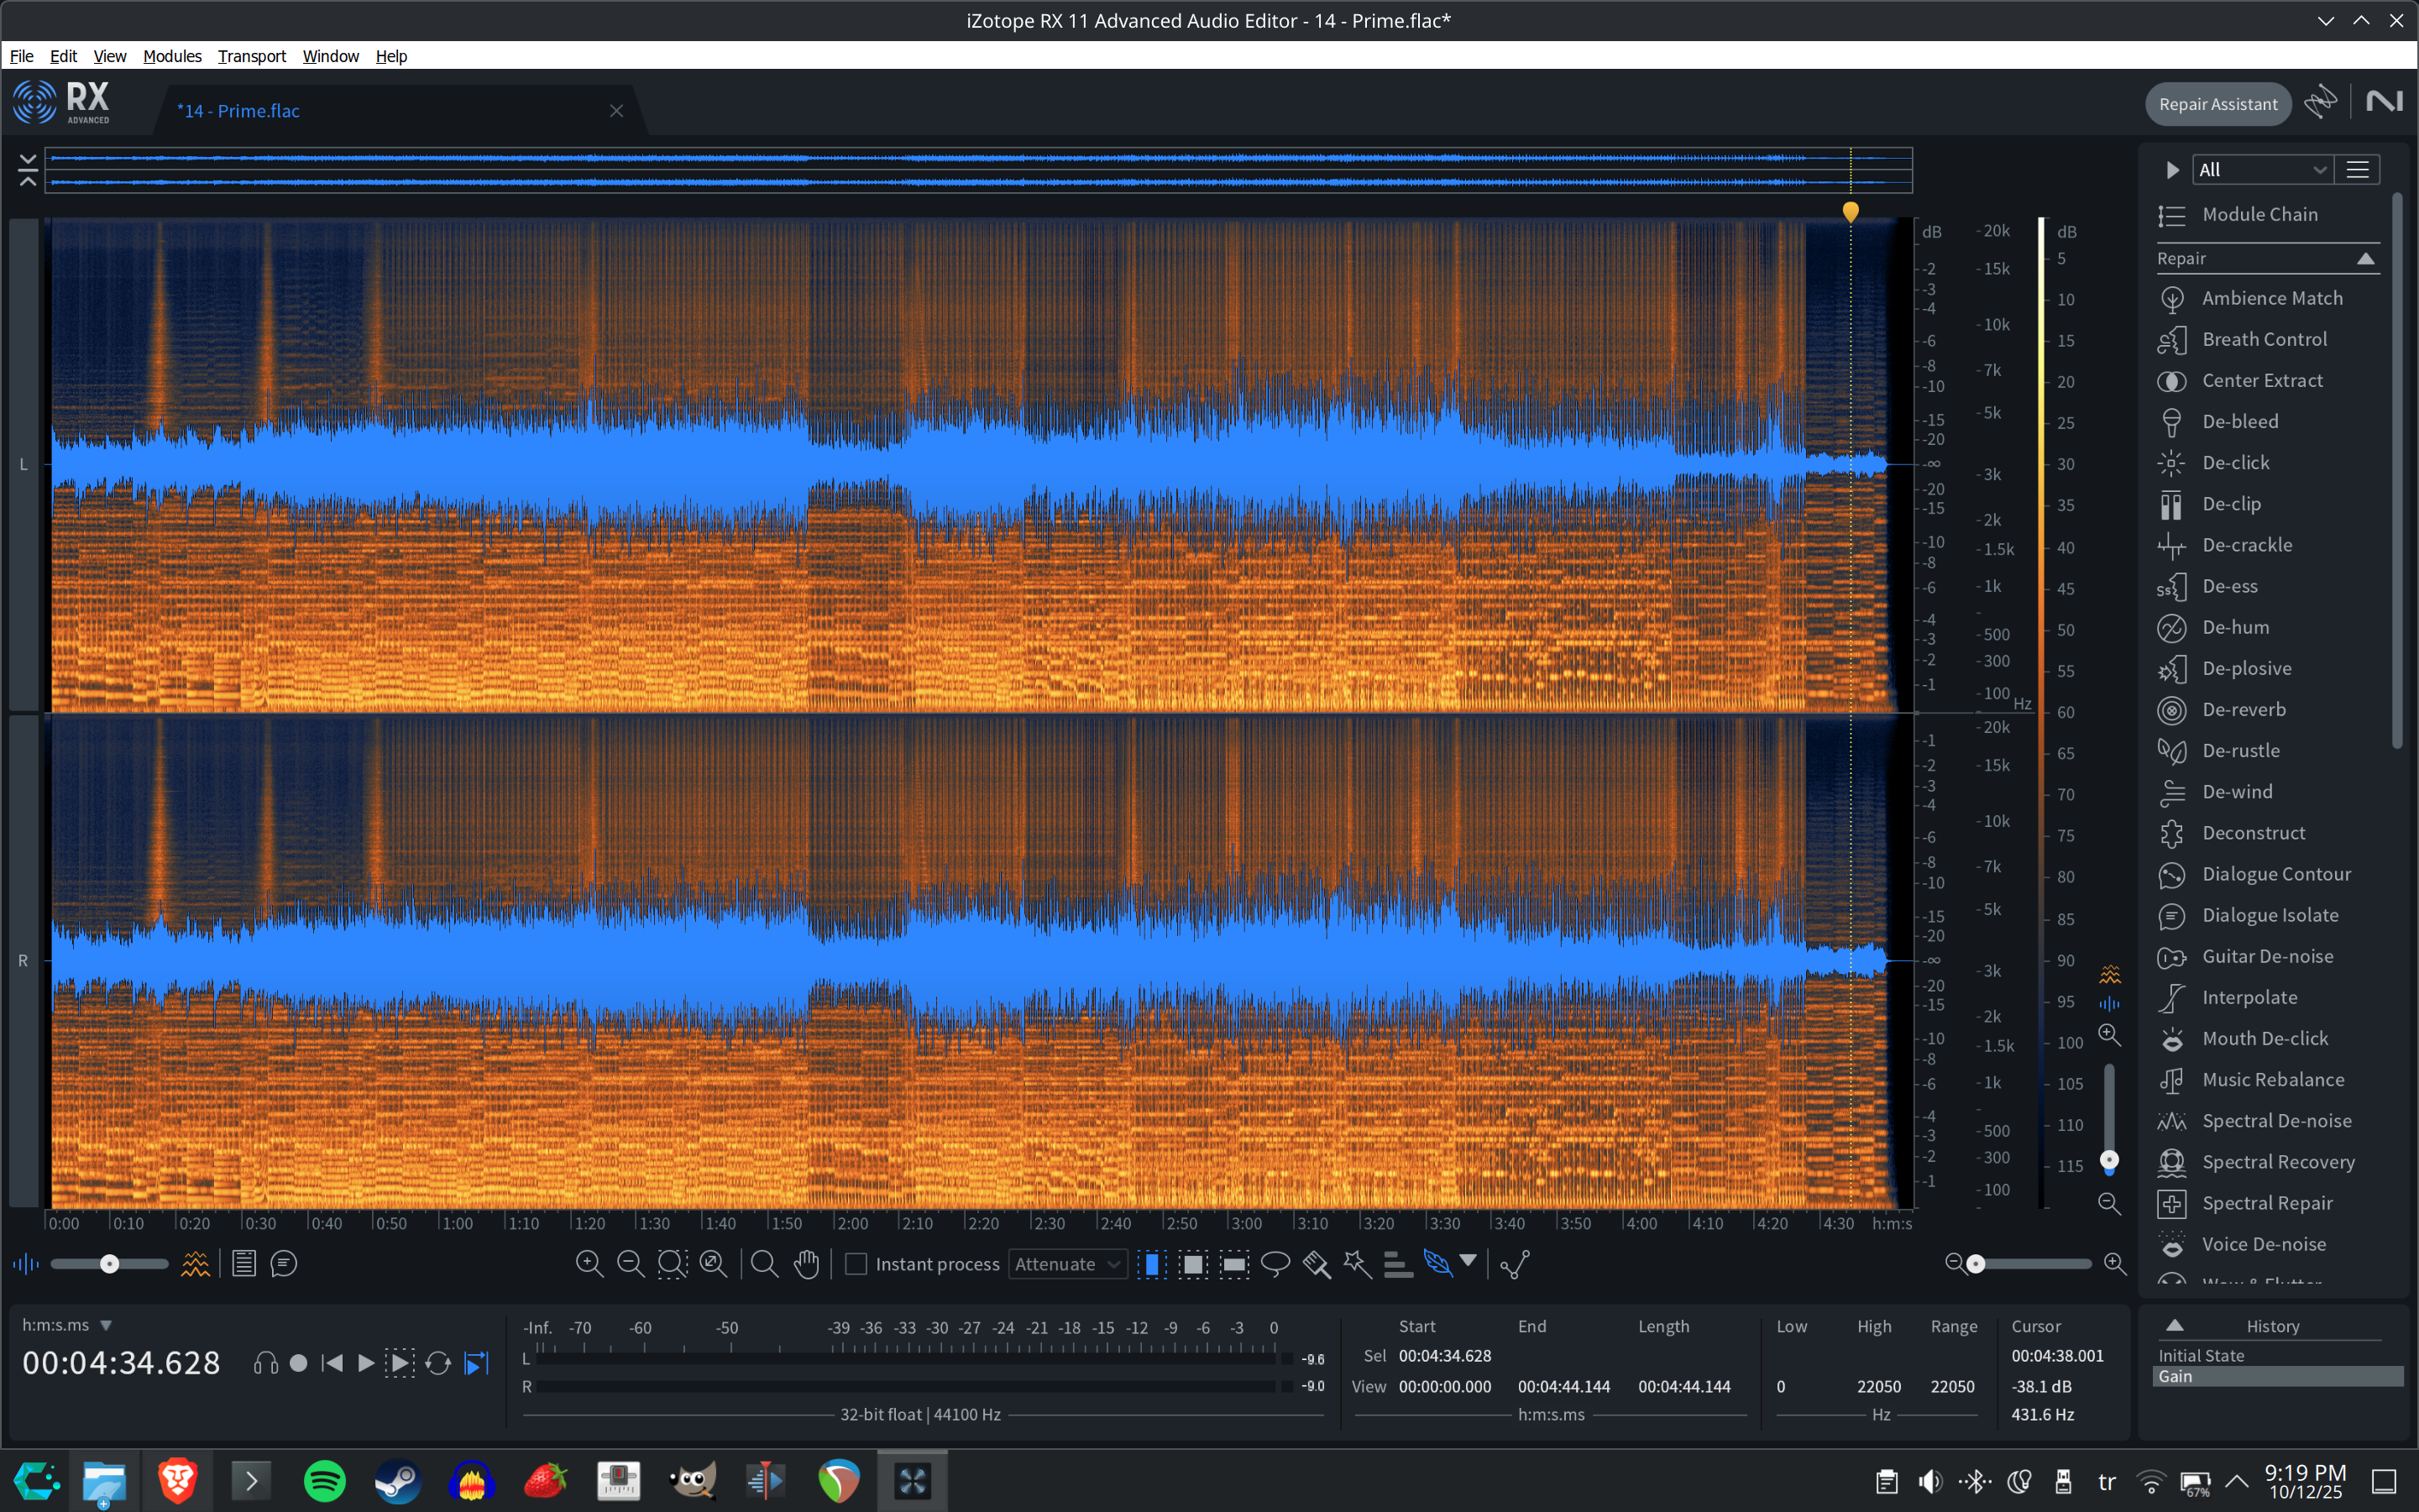This screenshot has height=1512, width=2419.
Task: Select the Gain history entry
Action: coord(2277,1377)
